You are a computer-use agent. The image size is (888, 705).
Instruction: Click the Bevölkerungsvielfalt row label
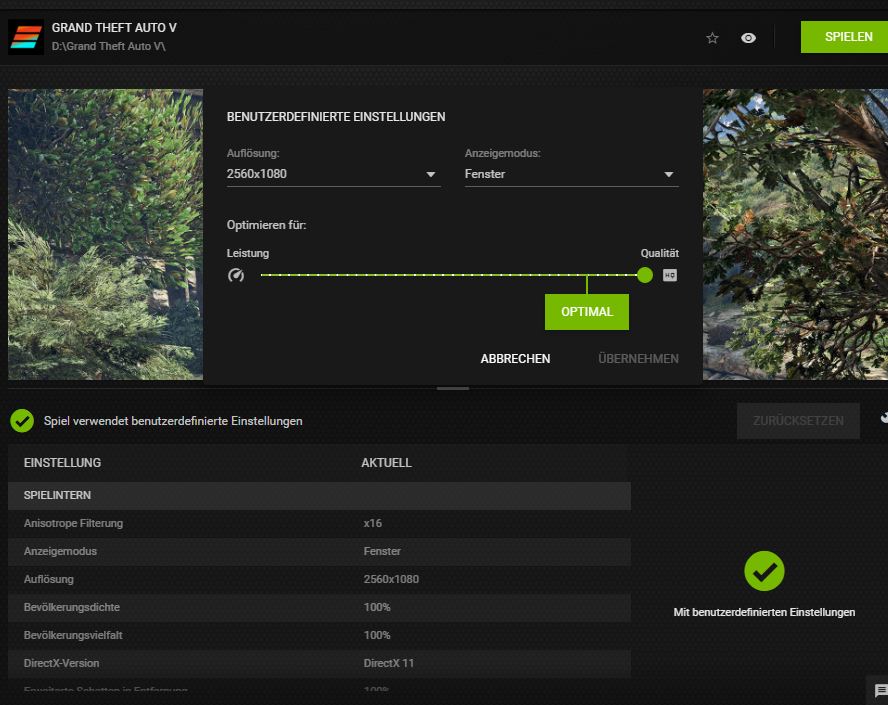tap(73, 635)
